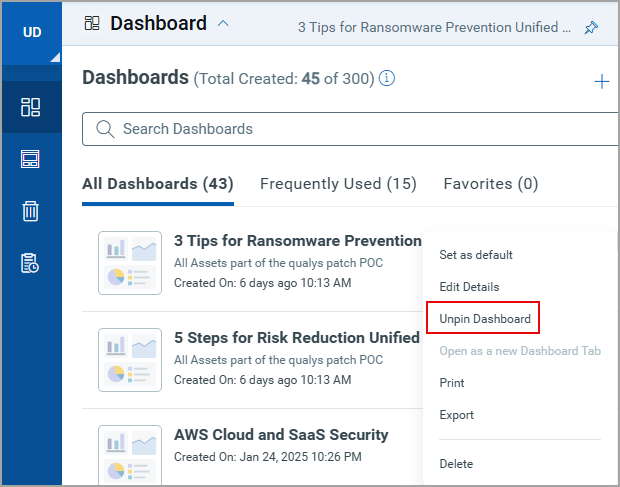Switch to the Frequently Used tab
Image resolution: width=620 pixels, height=487 pixels.
point(338,184)
